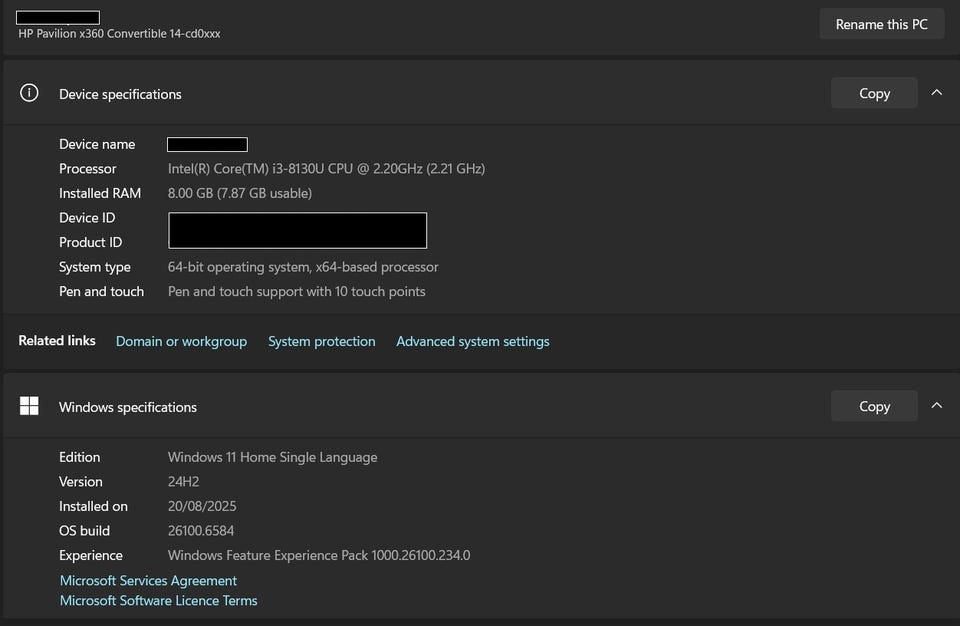Click the Windows specifications heading text
The height and width of the screenshot is (626, 960).
tap(128, 407)
